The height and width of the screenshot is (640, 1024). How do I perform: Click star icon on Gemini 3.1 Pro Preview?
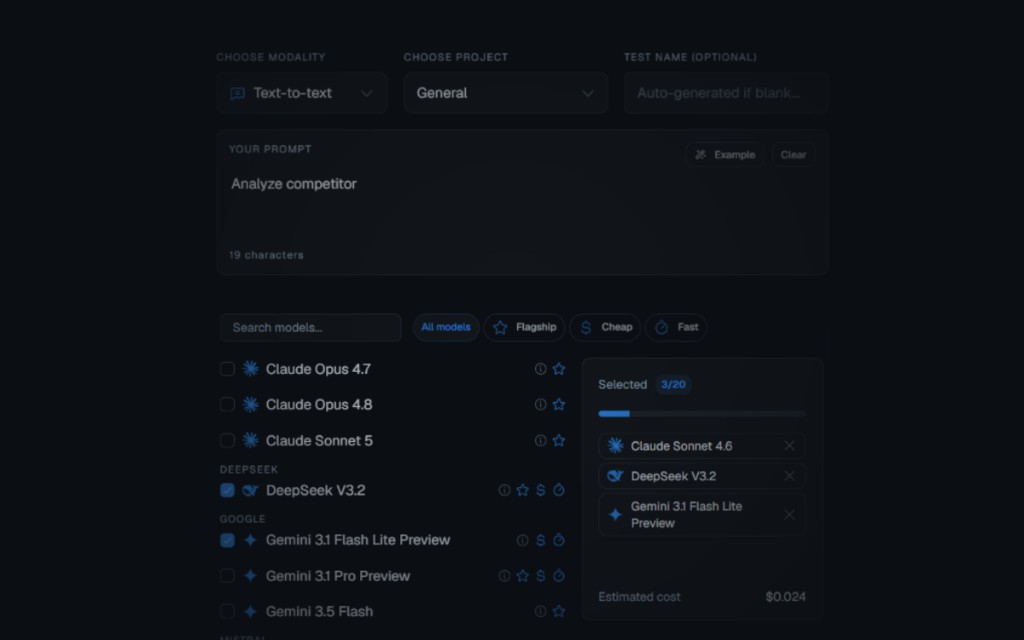522,575
